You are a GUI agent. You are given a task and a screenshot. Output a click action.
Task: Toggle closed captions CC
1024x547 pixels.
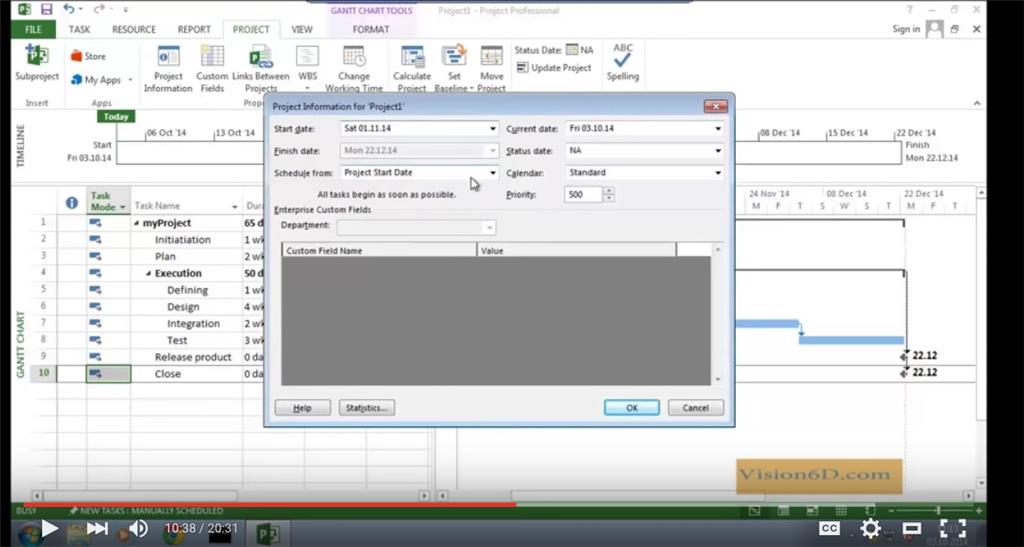(829, 528)
